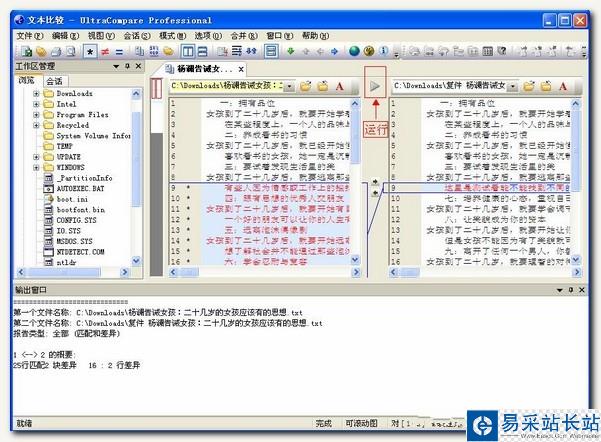Switch to the 会话 workspace tab

pos(54,81)
